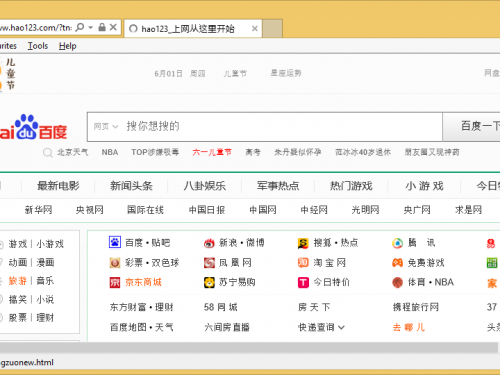This screenshot has height=375, width=500.
Task: Open the 体育 · NBA link
Action: [431, 282]
